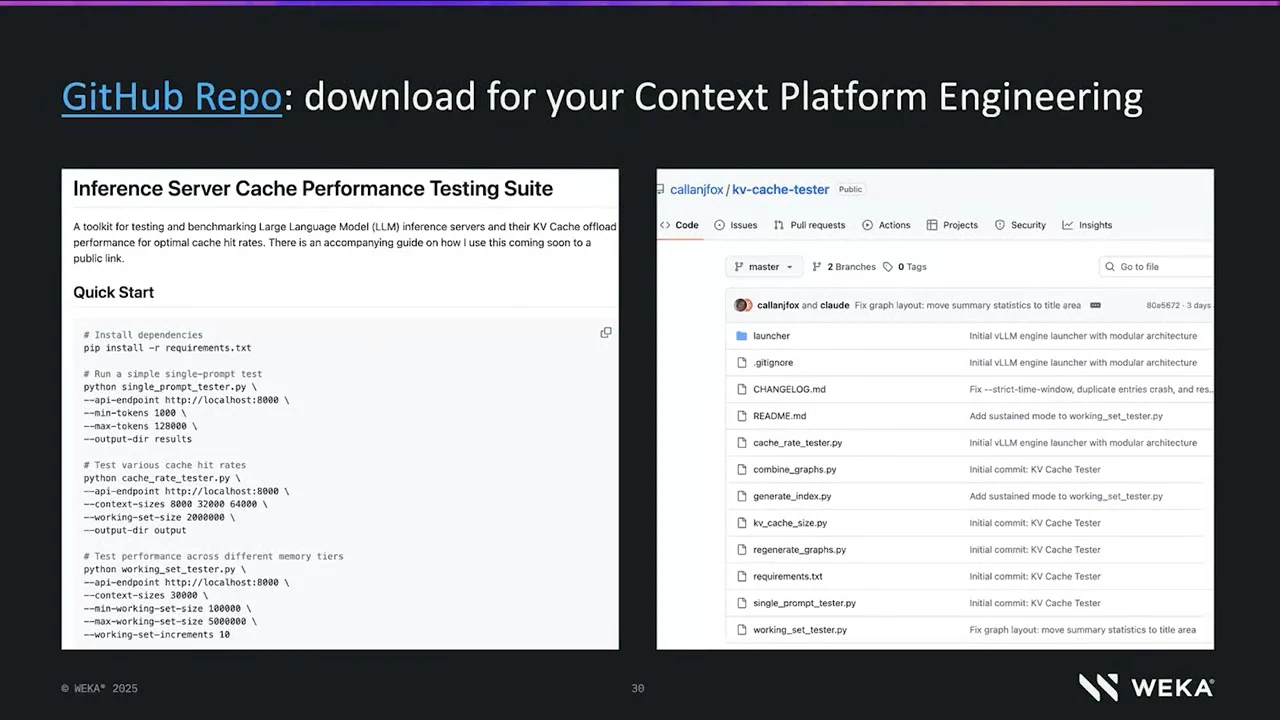Viewport: 1280px width, 720px height.
Task: Click the file icon beside README.md
Action: pyautogui.click(x=742, y=416)
